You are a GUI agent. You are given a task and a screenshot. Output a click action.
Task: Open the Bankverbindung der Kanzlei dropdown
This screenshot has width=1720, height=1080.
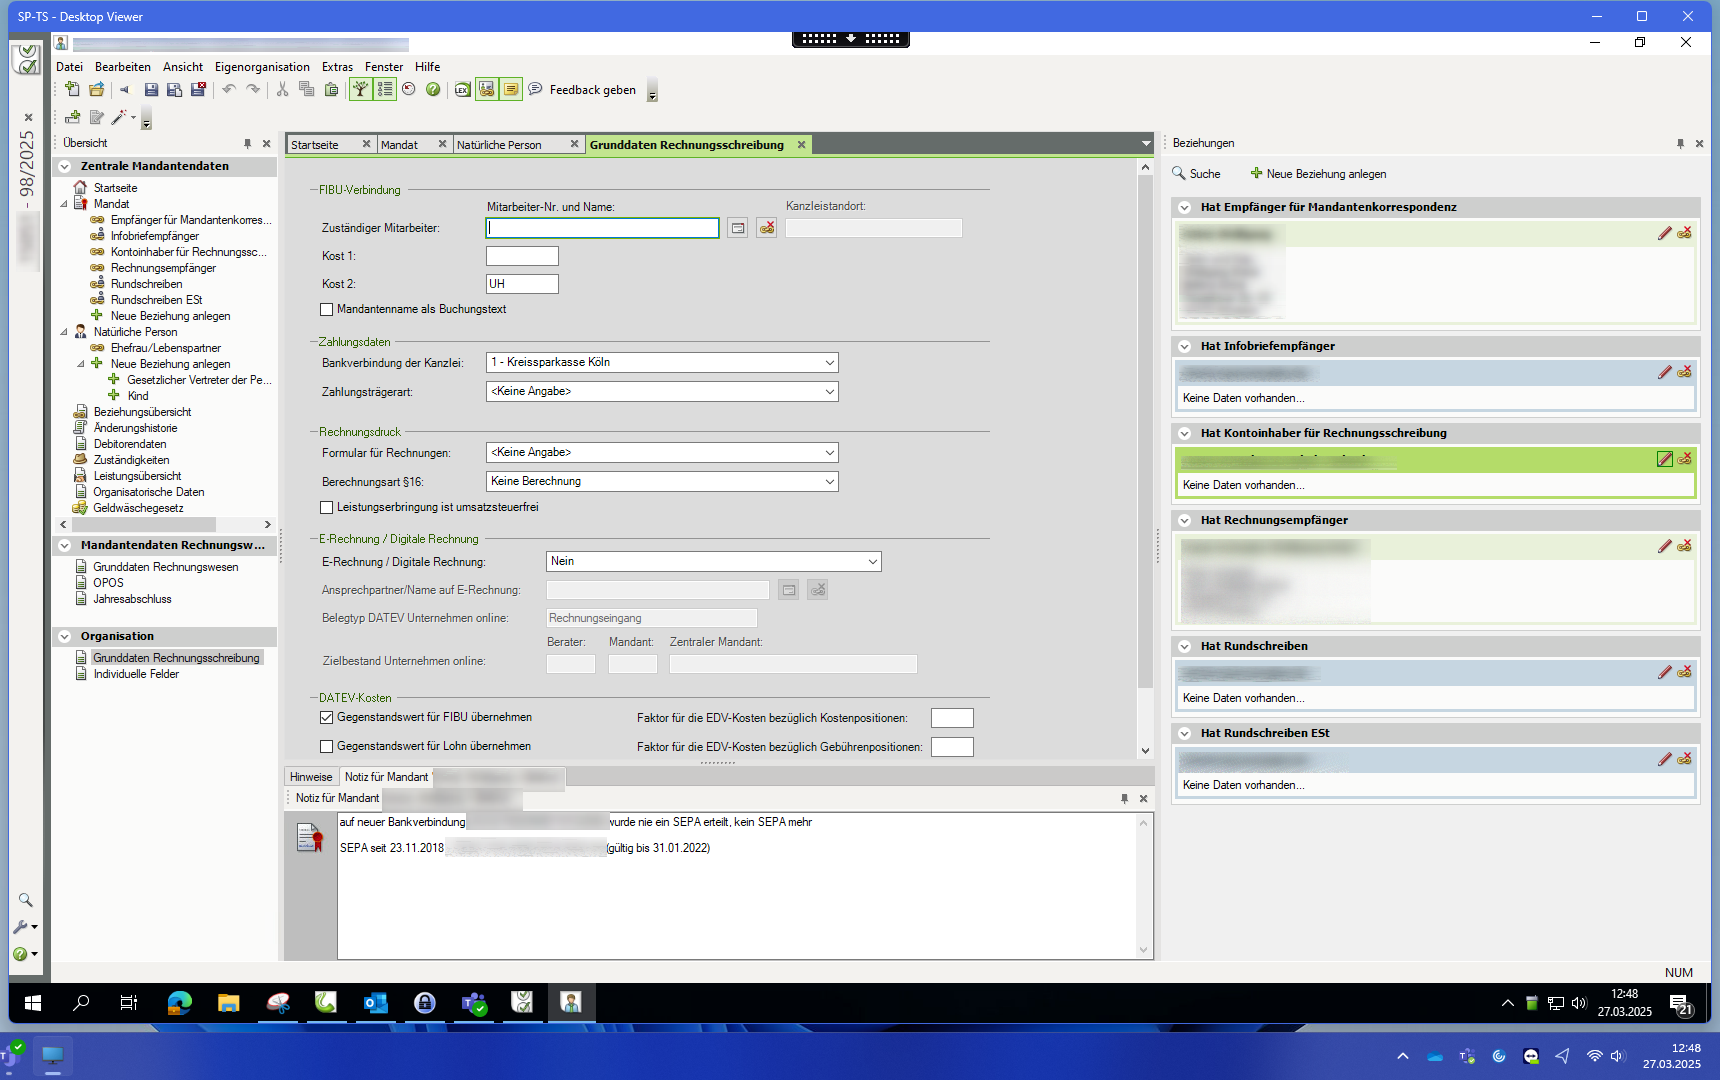829,363
